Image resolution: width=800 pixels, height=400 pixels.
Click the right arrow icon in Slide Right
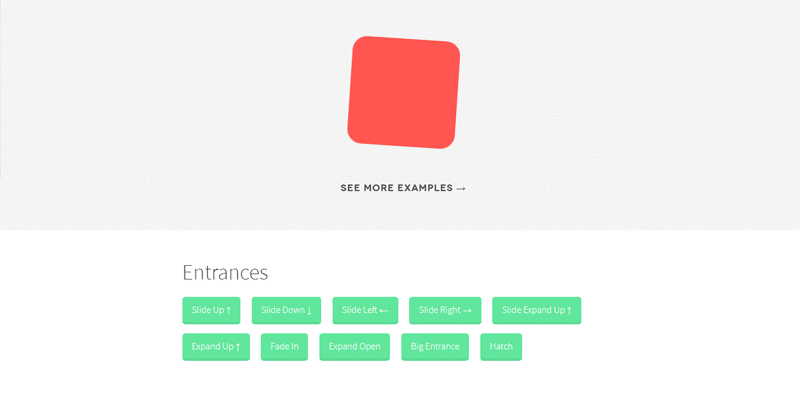(467, 310)
